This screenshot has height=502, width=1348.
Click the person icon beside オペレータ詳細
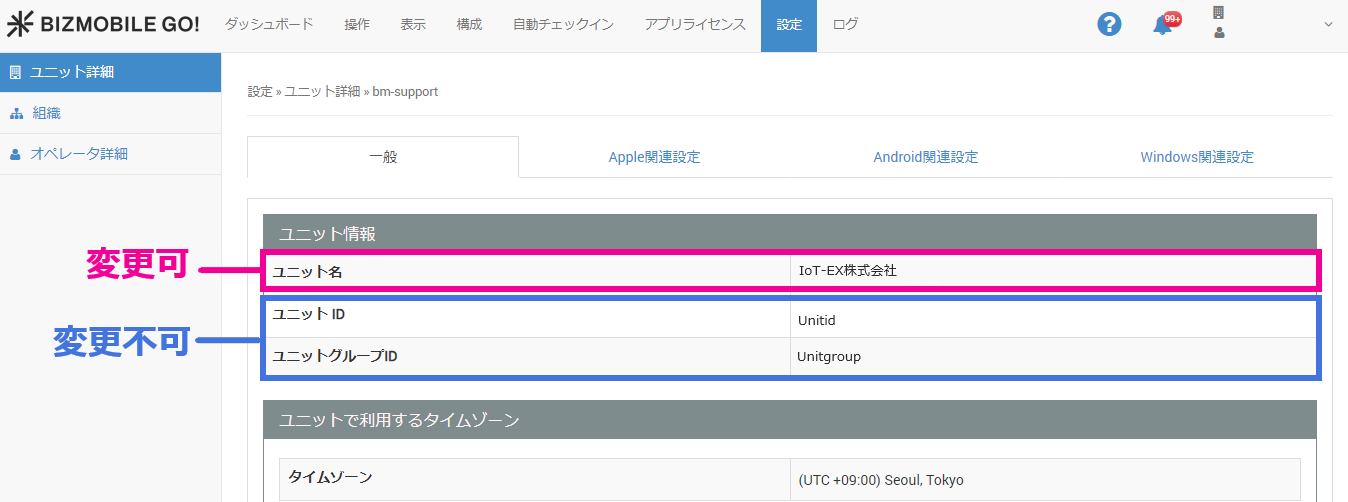click(x=15, y=154)
